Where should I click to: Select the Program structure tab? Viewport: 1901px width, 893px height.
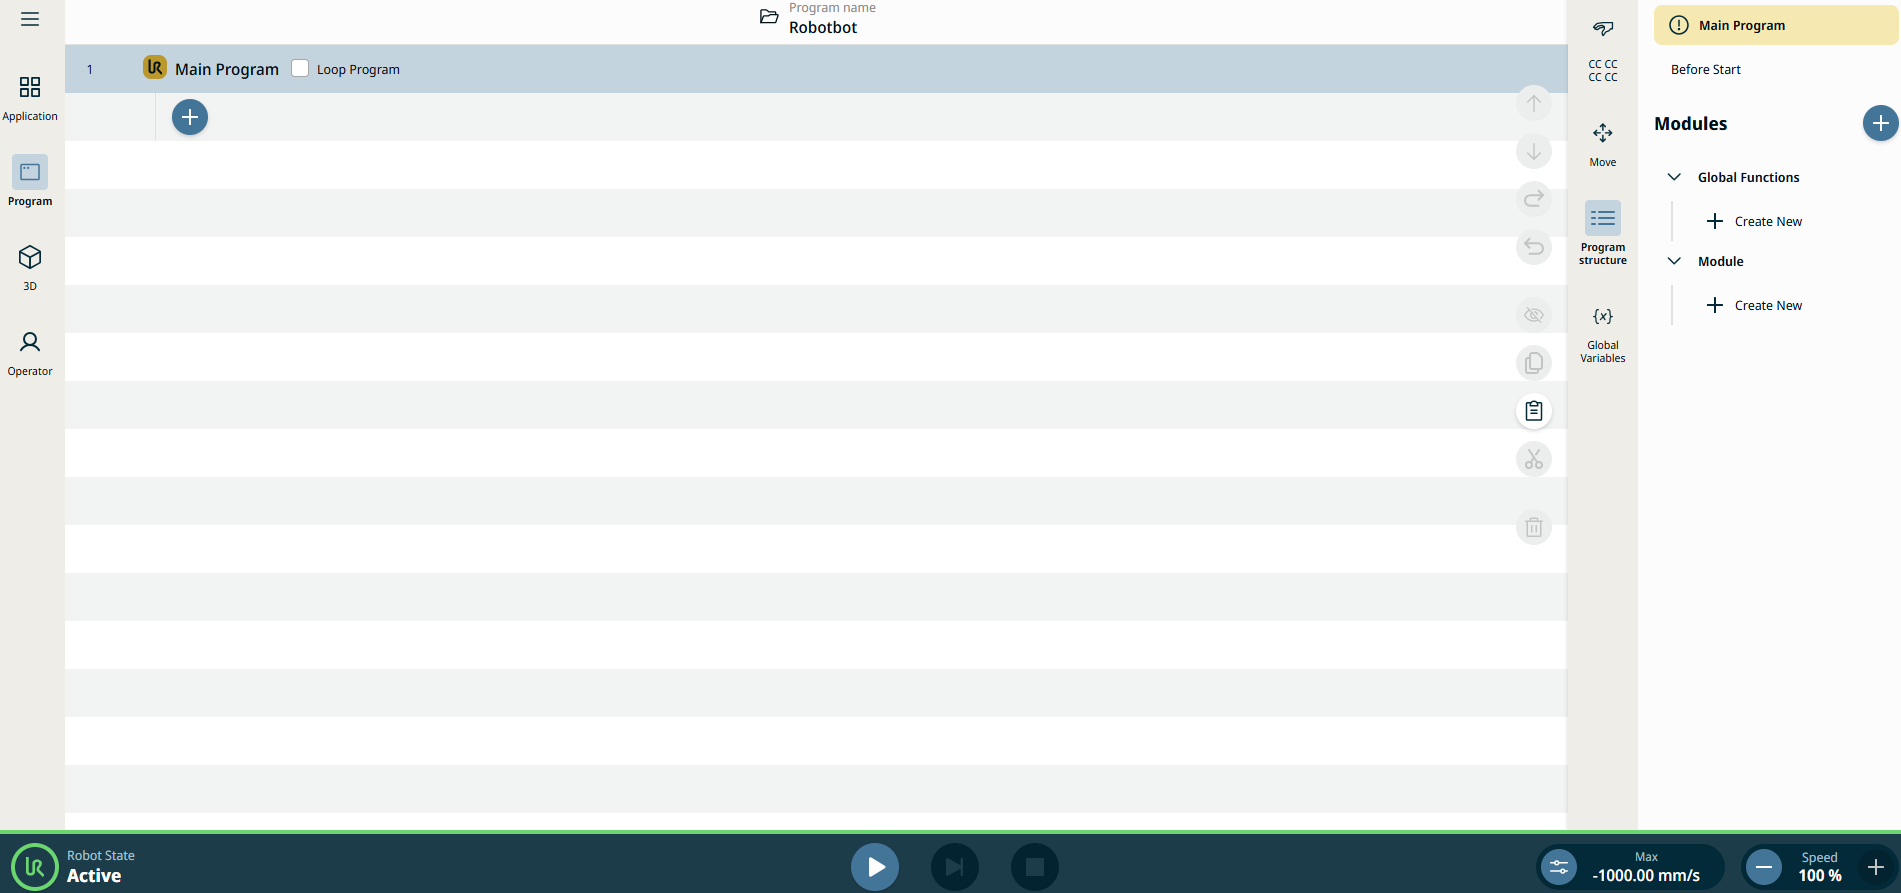pos(1602,231)
